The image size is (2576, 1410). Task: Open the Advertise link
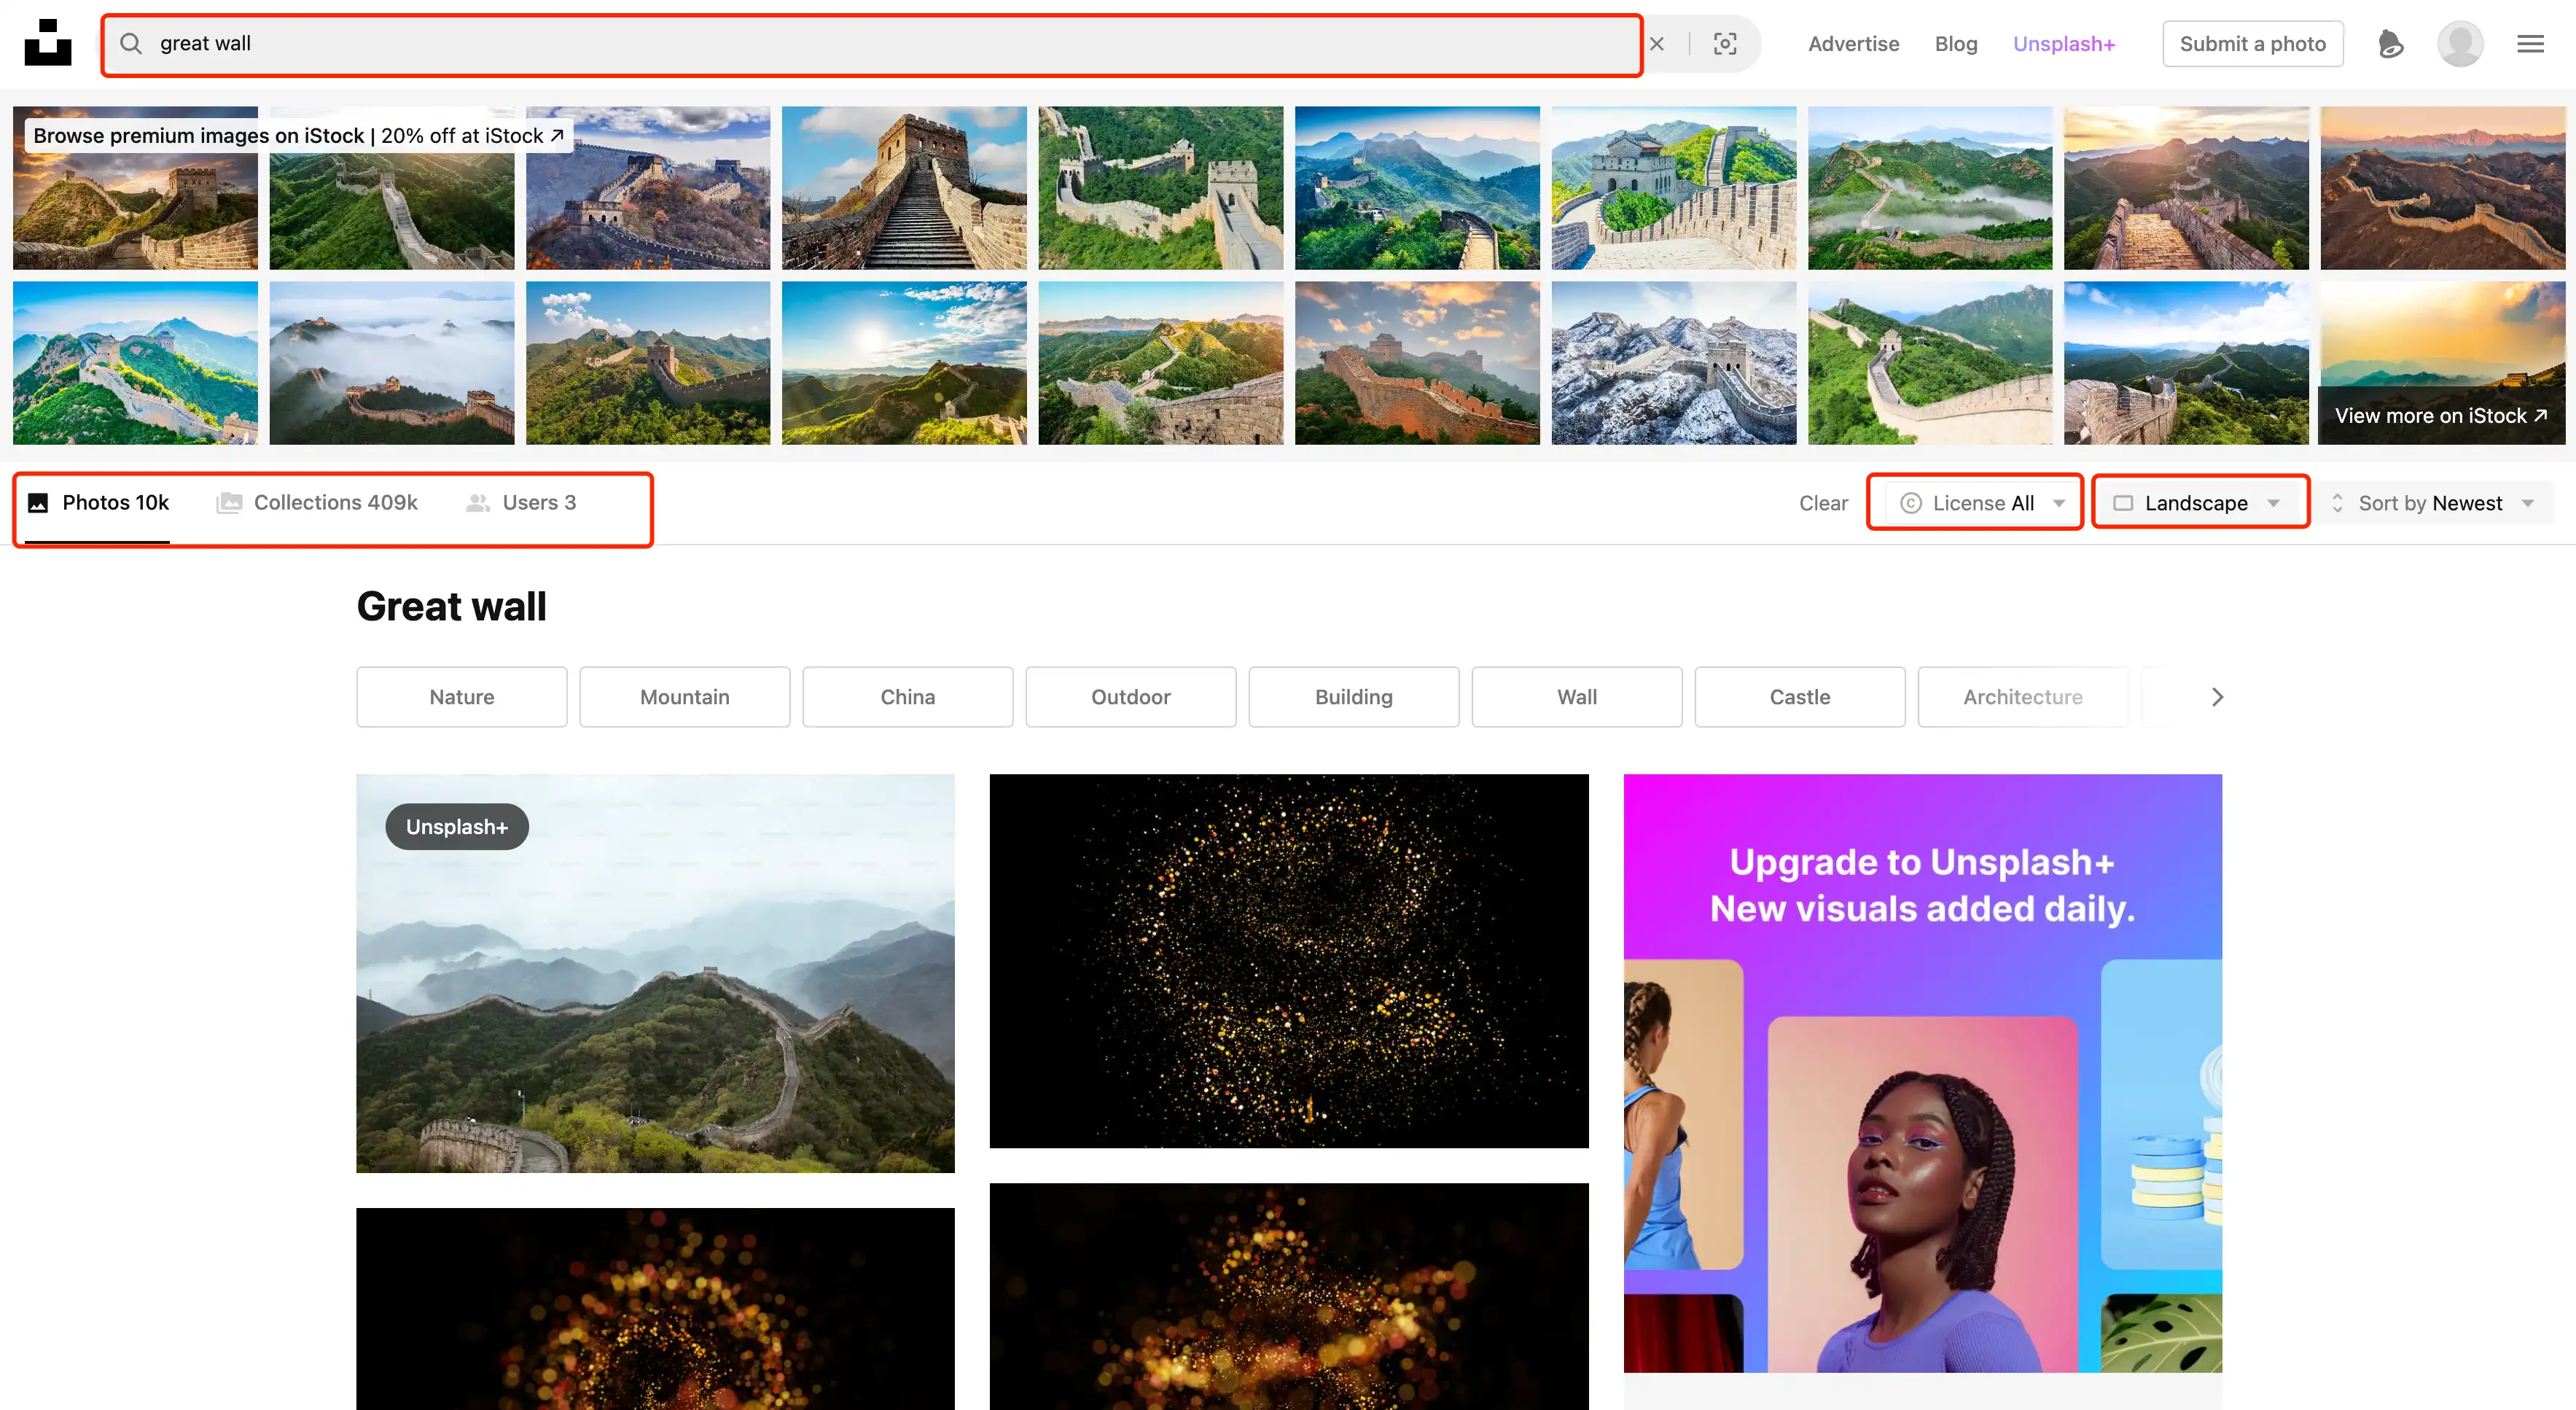pyautogui.click(x=1853, y=44)
